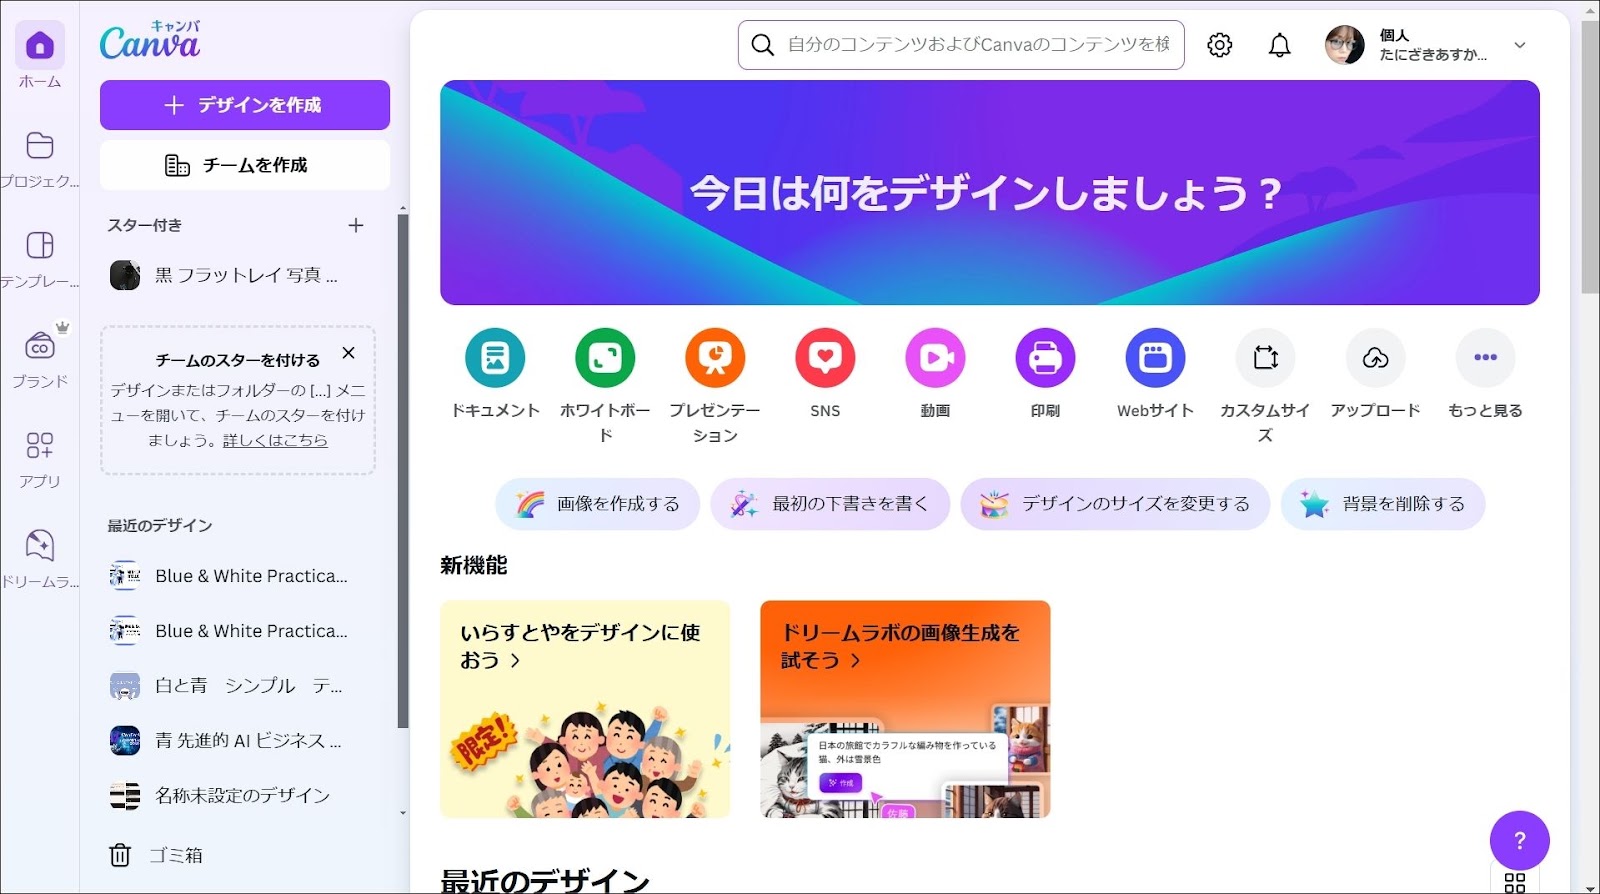1600x894 pixels.
Task: Open the purple help question button
Action: pos(1519,840)
